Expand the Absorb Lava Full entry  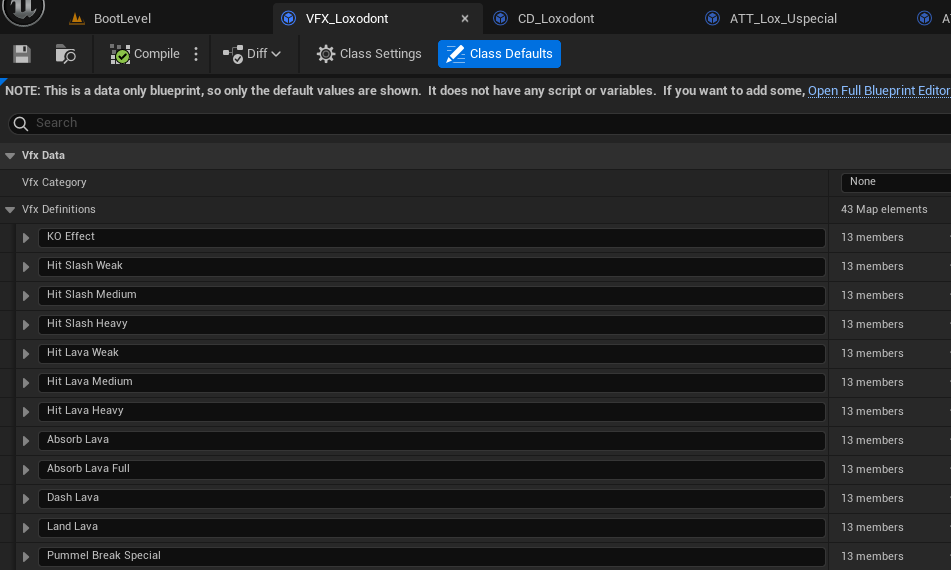(25, 470)
